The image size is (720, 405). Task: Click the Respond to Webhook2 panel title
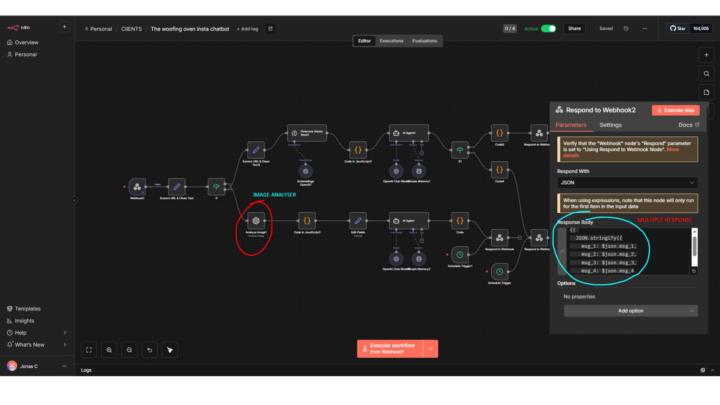[601, 110]
